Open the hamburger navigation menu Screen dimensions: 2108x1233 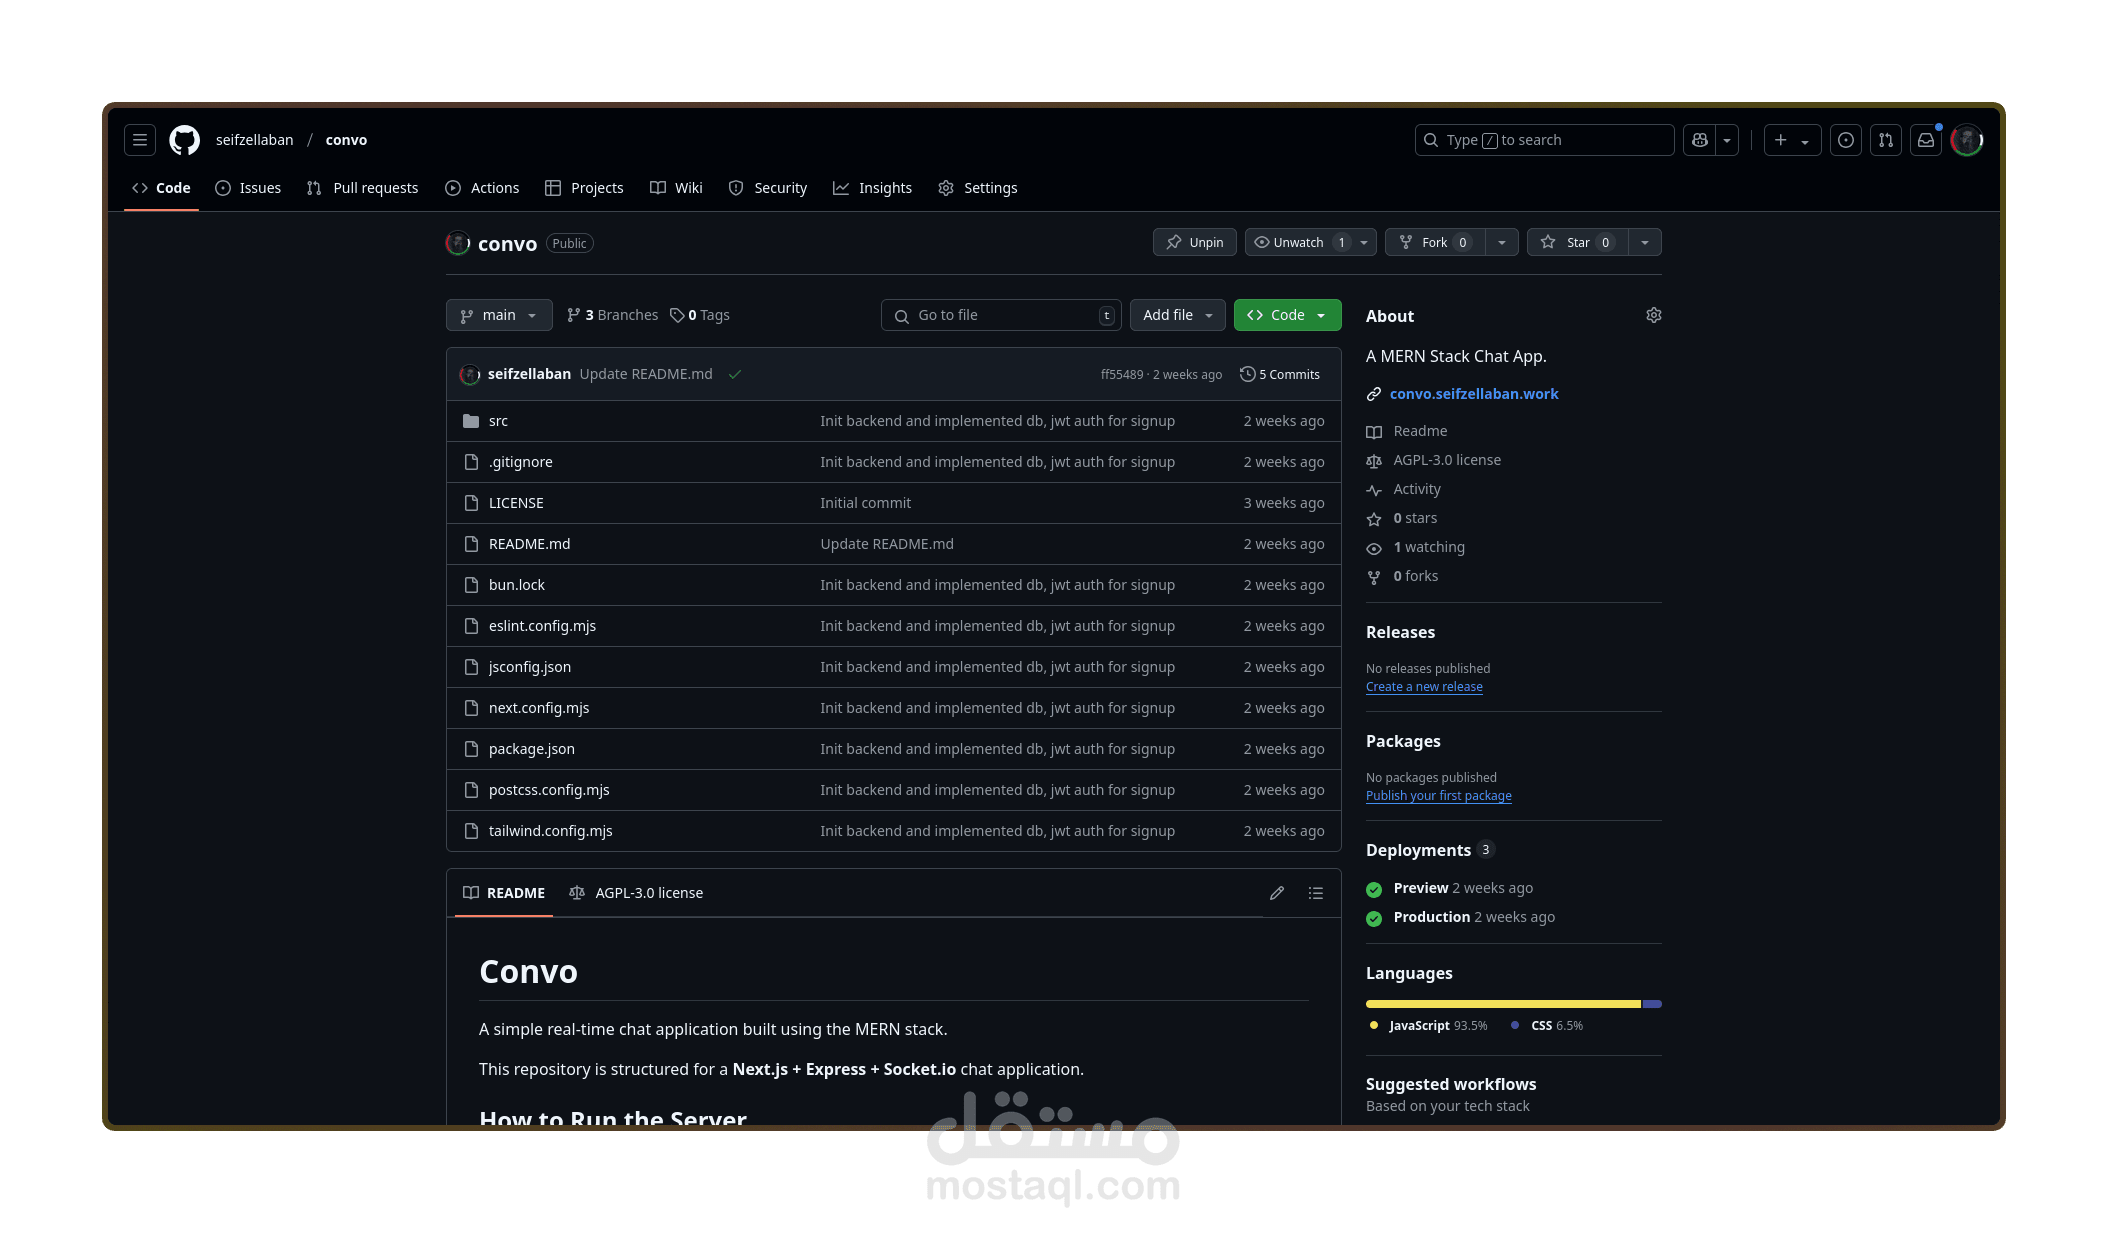click(140, 140)
